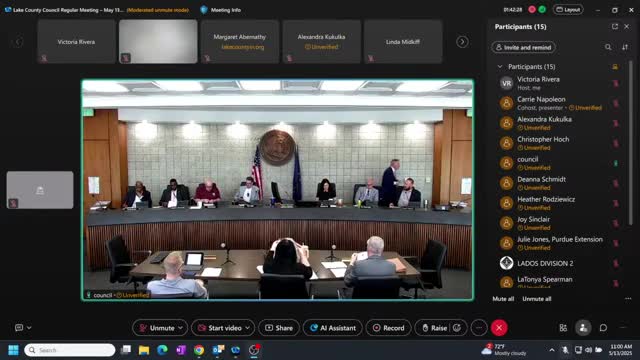The height and width of the screenshot is (360, 640).
Task: End the meeting with red X button
Action: coord(499,328)
